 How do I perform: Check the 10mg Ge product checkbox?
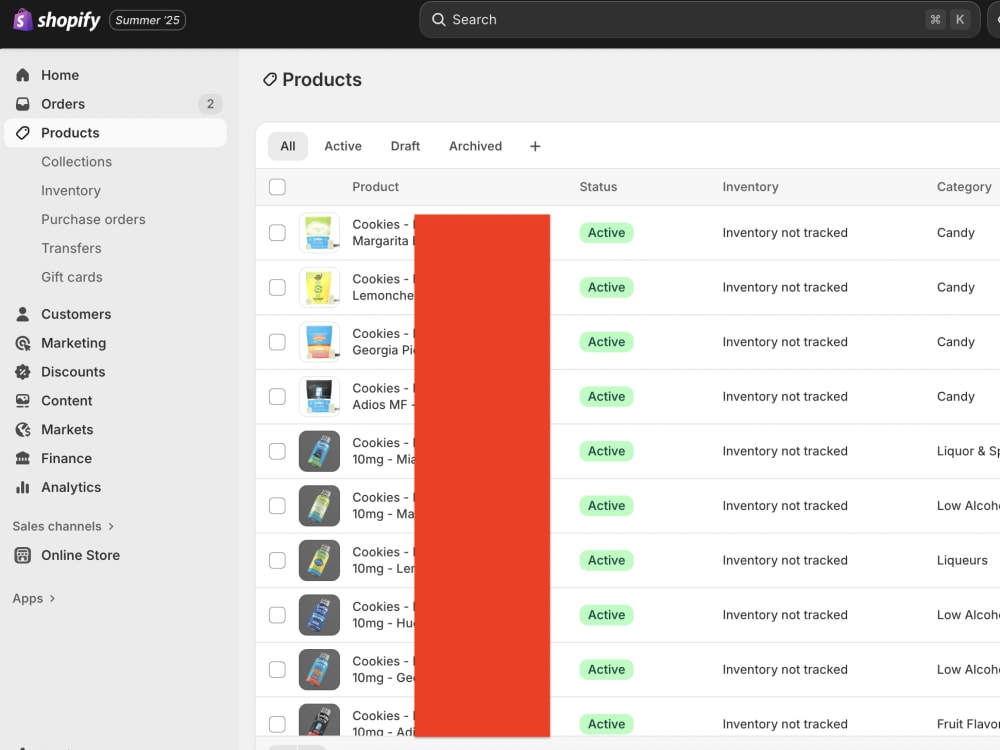(x=277, y=670)
